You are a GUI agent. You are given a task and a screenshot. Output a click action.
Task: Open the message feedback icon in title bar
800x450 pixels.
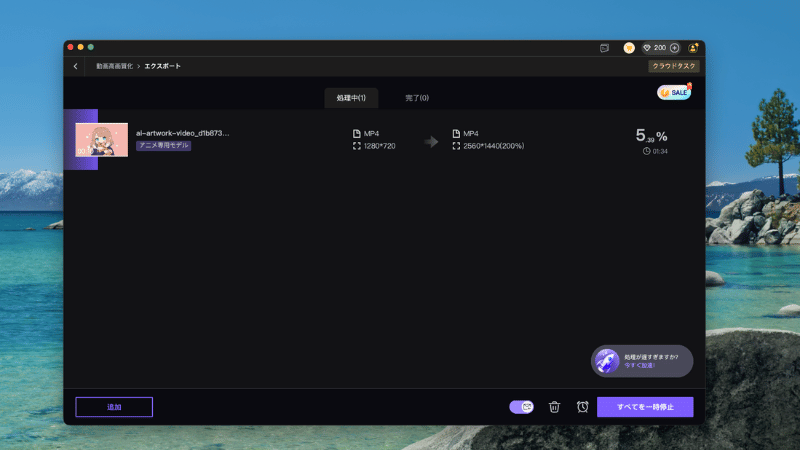click(x=604, y=47)
